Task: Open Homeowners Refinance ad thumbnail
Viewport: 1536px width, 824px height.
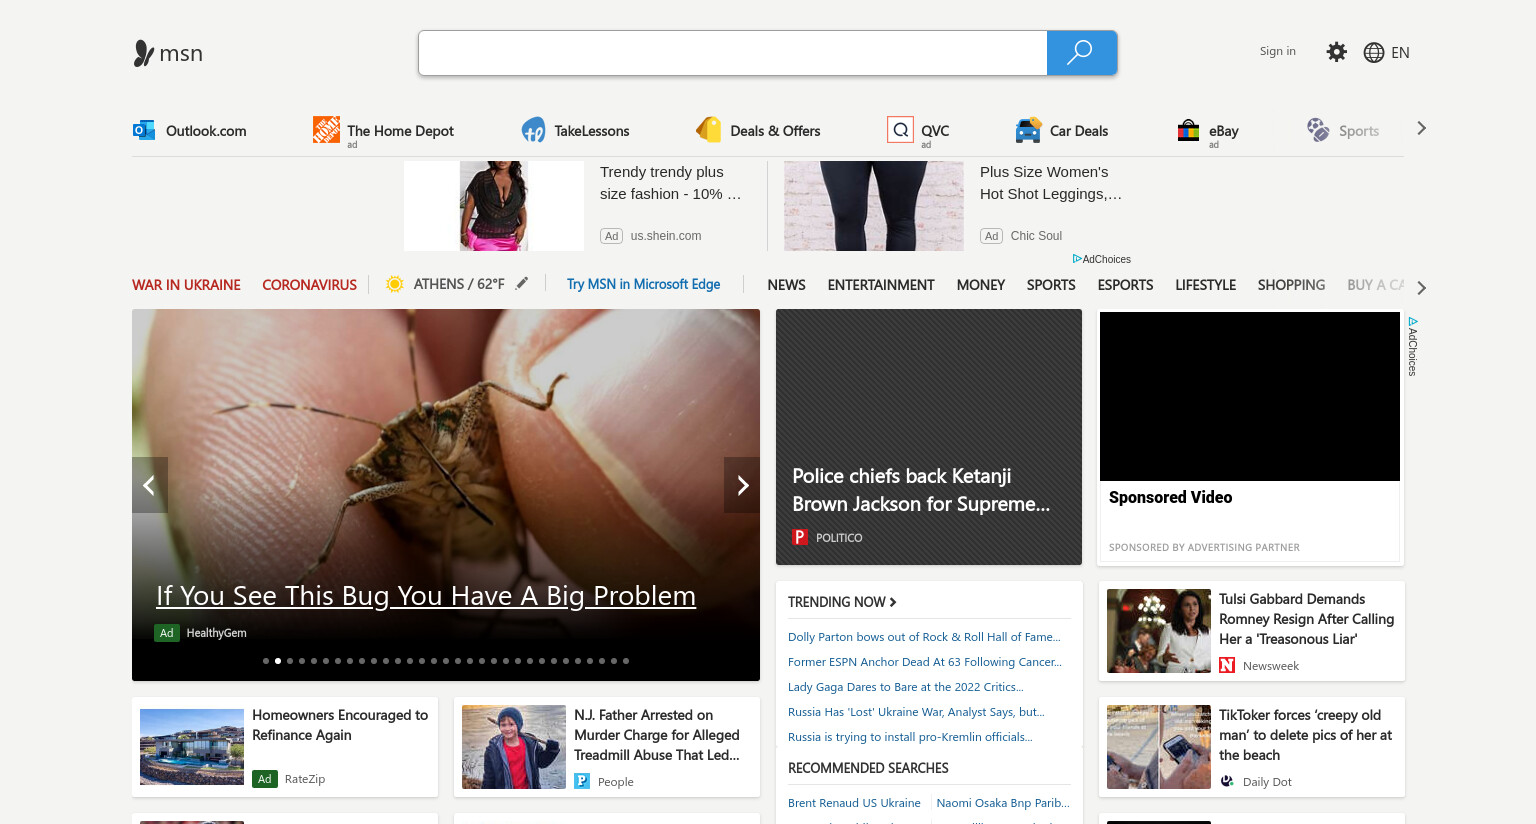Action: click(x=192, y=747)
